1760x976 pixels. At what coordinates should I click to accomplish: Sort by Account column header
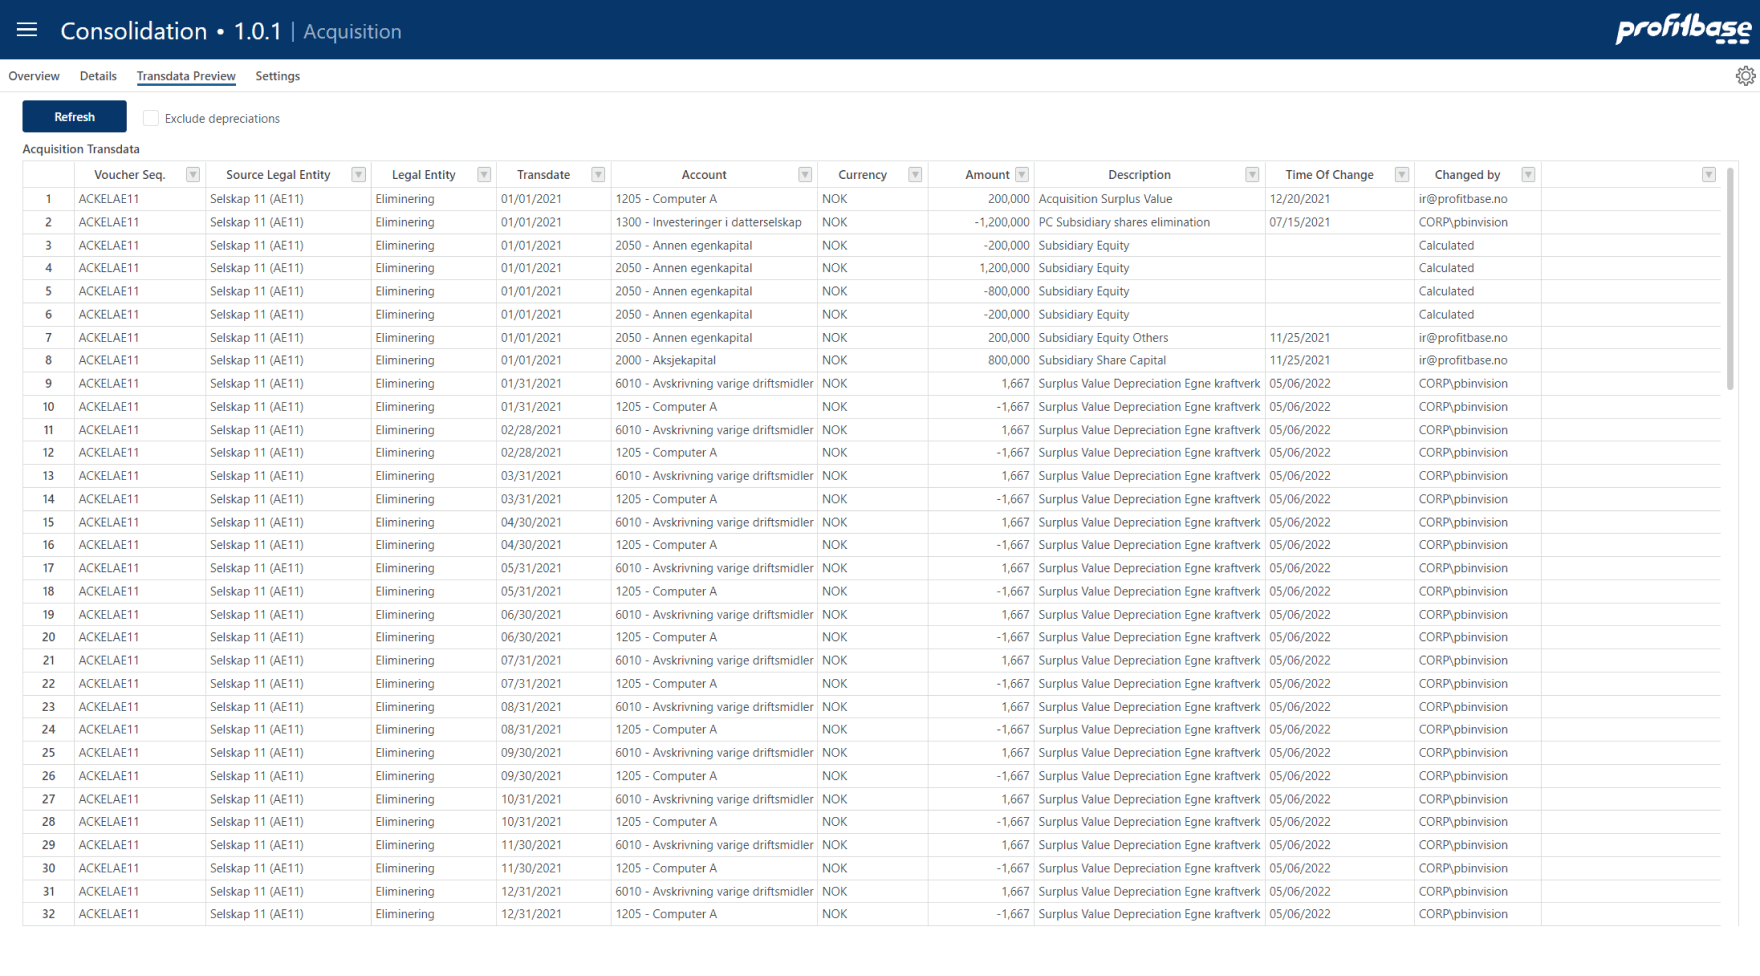pyautogui.click(x=704, y=175)
